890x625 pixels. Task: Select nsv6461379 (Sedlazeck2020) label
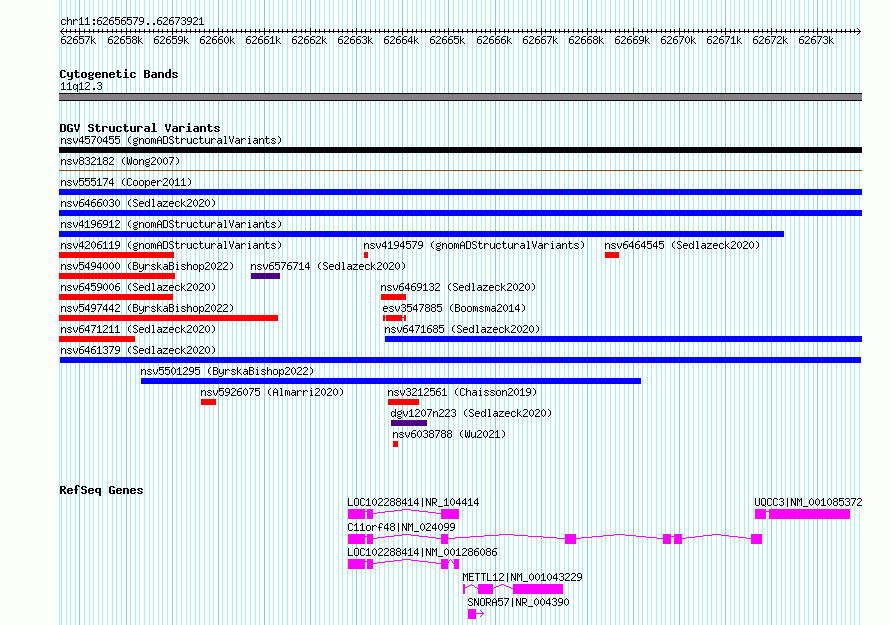point(138,350)
